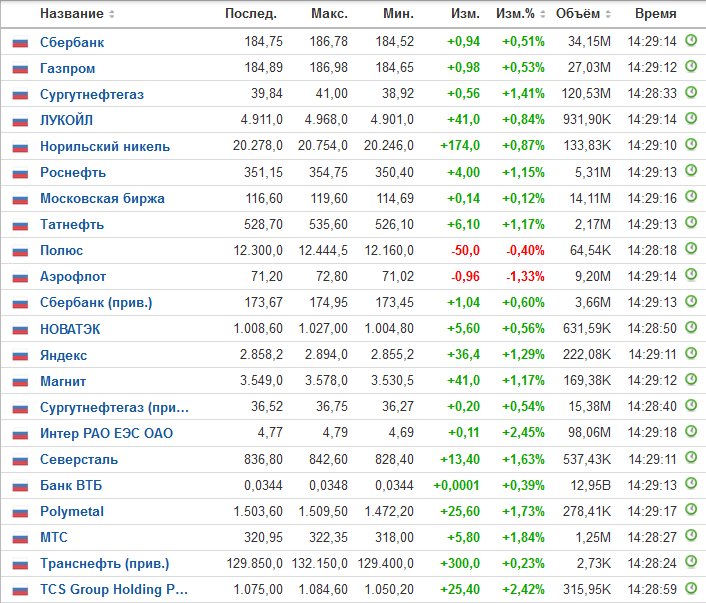Click the Russian flag beside Сбербанк (прив.)
This screenshot has width=706, height=603.
coord(20,304)
